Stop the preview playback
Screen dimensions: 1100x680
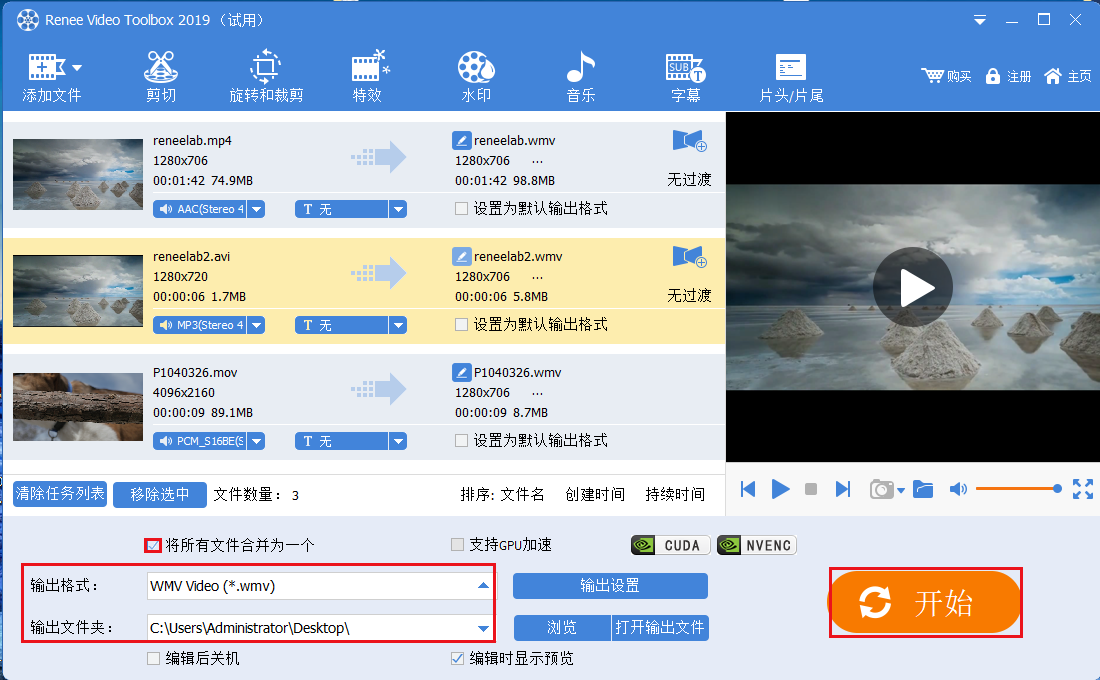point(811,489)
